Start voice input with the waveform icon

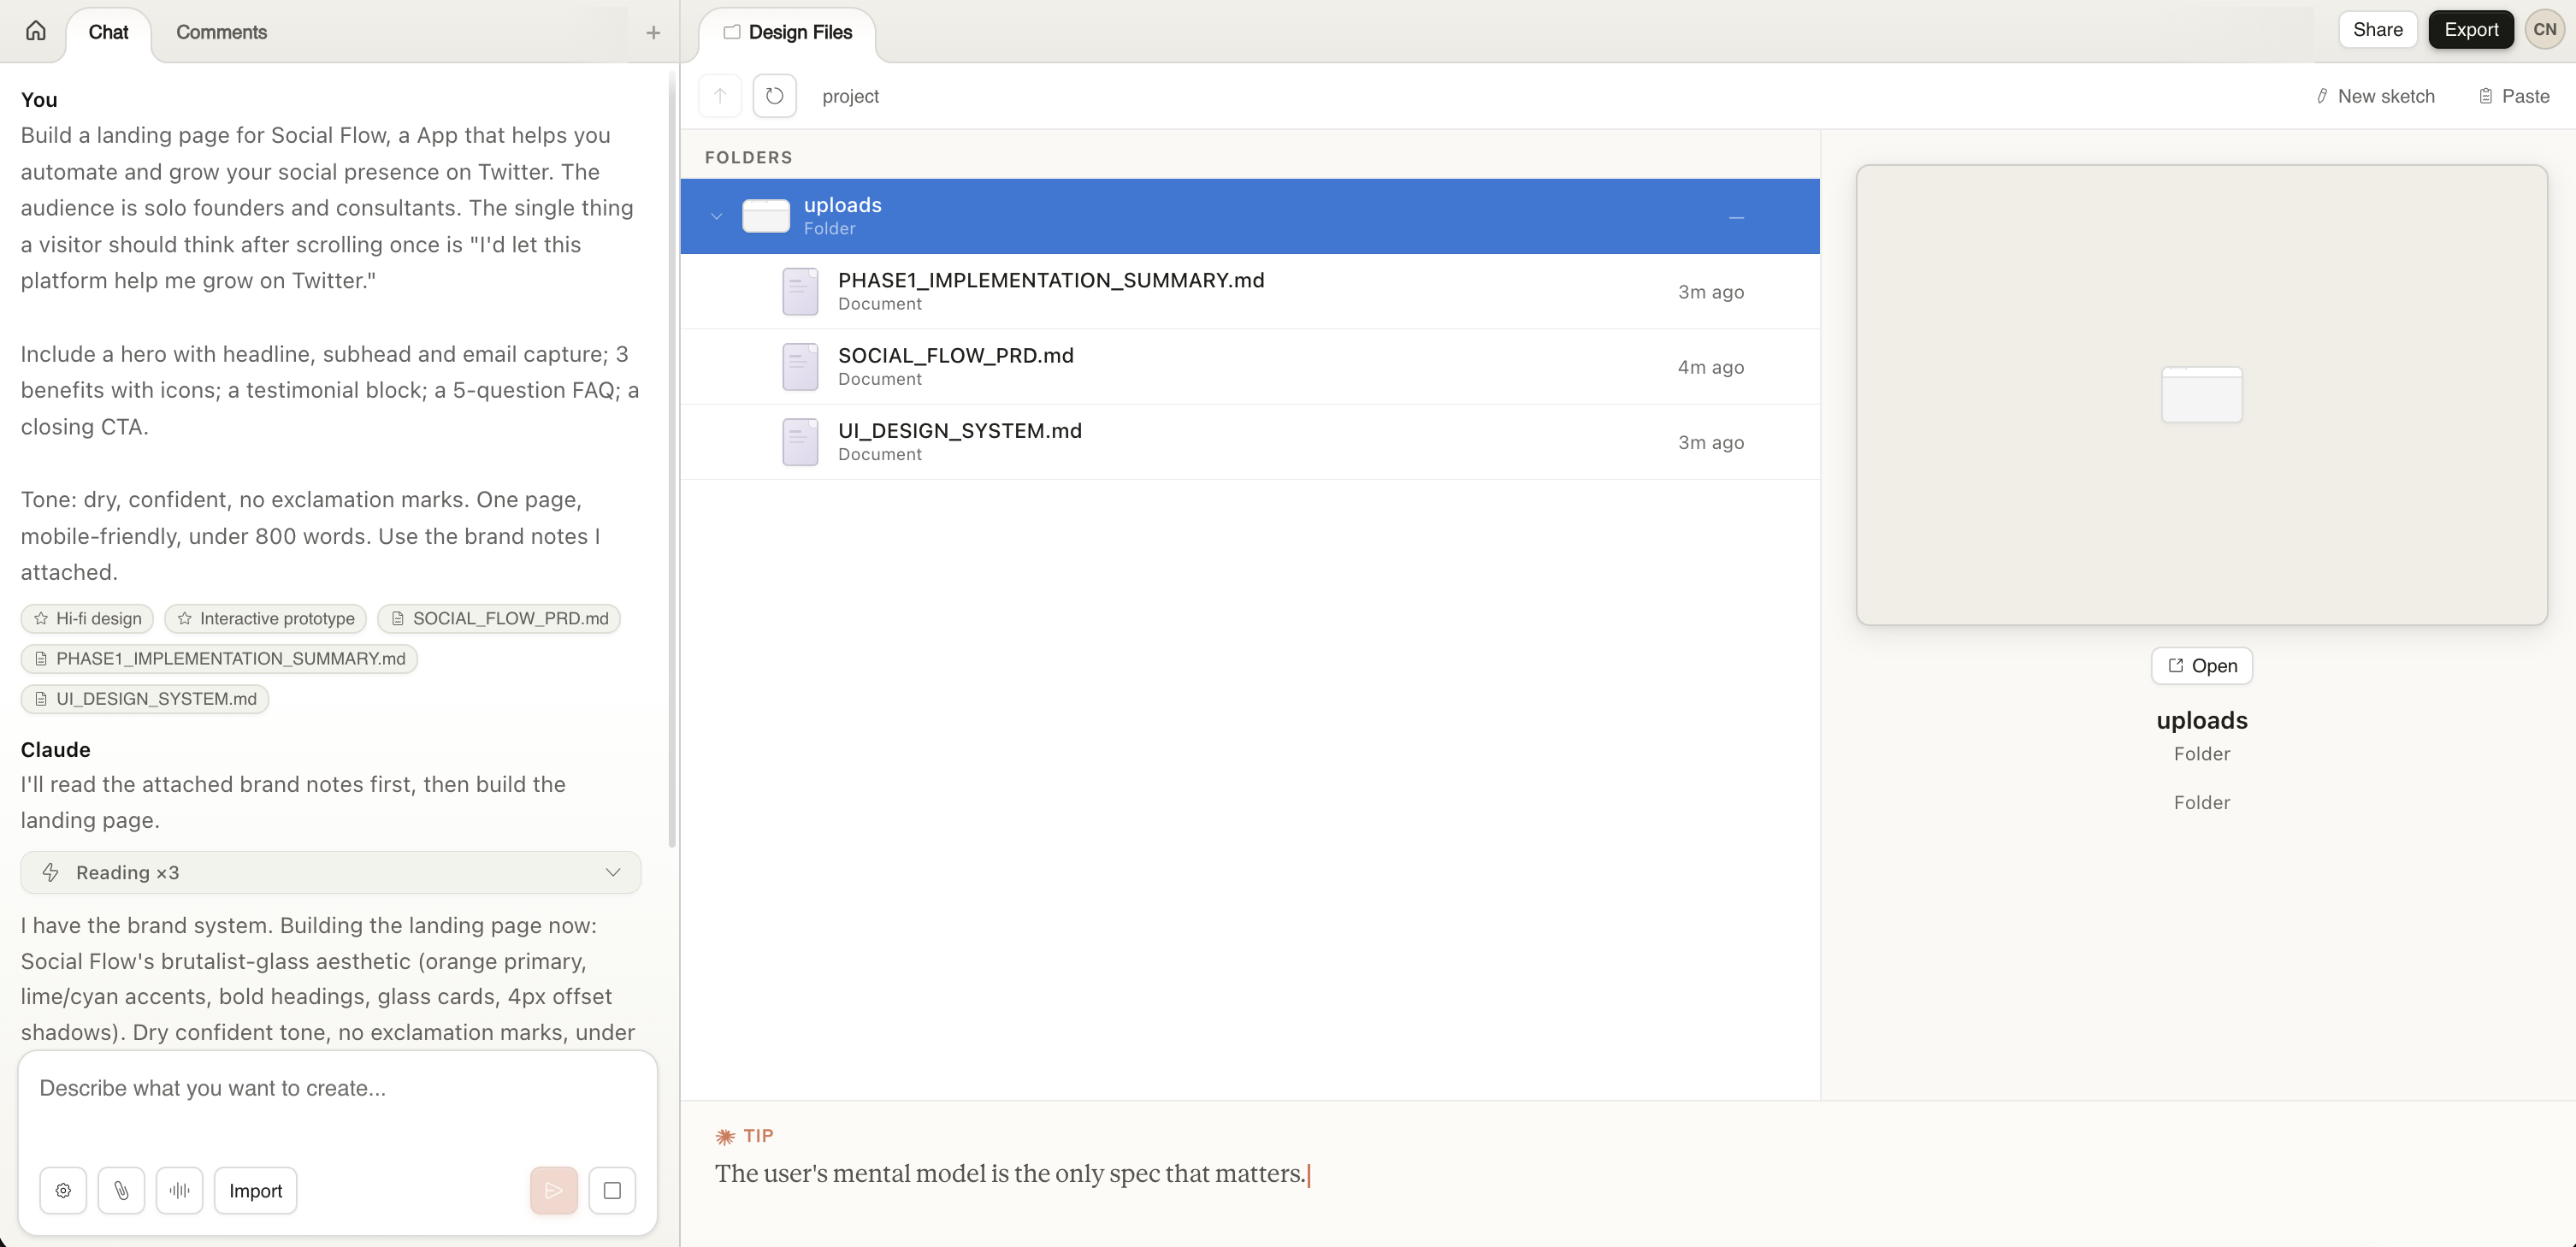point(180,1190)
